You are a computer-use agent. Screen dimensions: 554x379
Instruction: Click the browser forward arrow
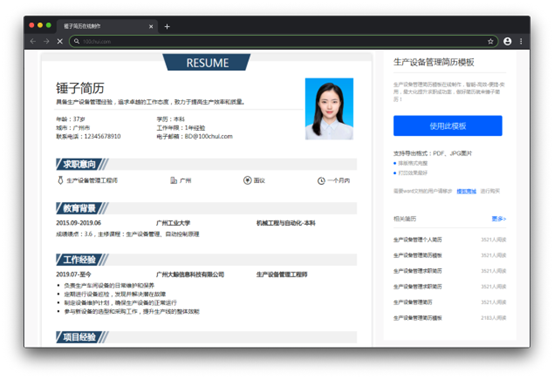[46, 41]
